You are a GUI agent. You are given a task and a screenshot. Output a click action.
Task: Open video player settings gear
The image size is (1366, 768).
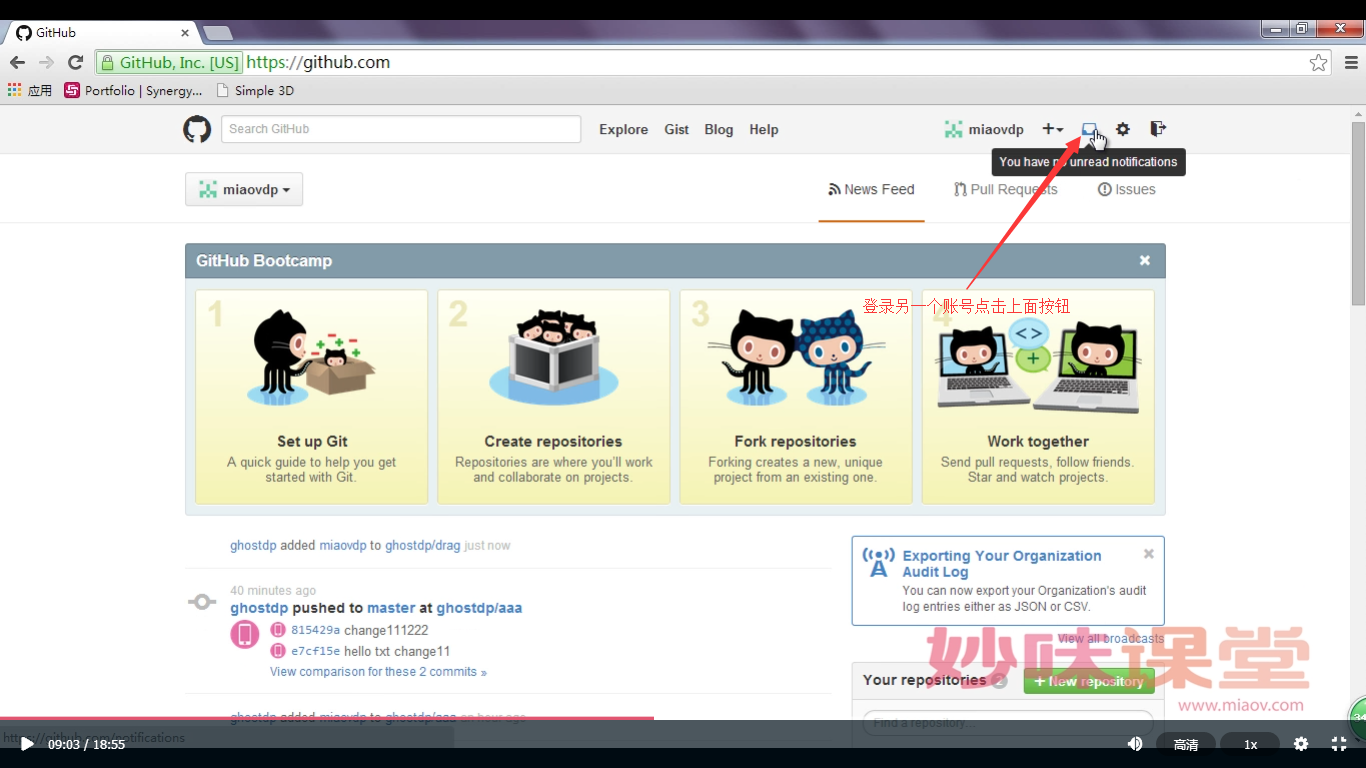coord(1301,744)
